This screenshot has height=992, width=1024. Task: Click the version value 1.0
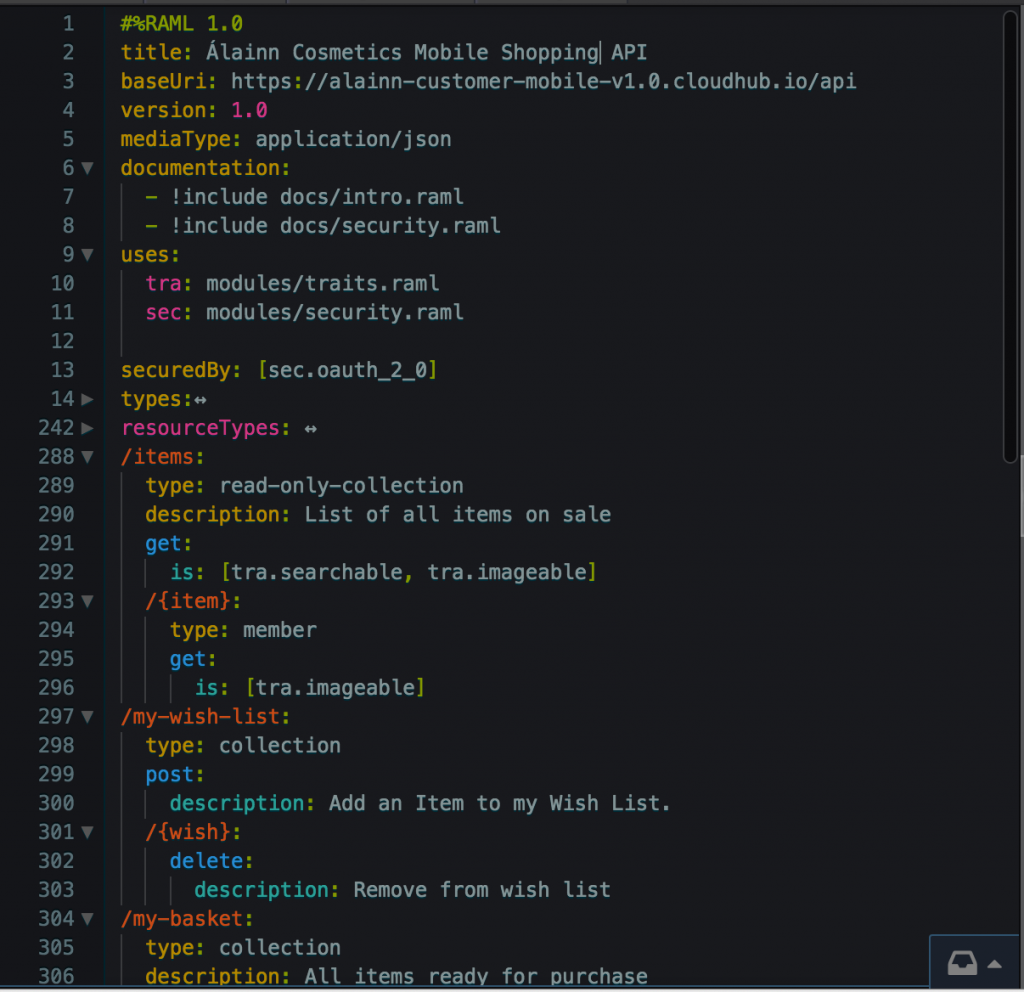pyautogui.click(x=249, y=110)
